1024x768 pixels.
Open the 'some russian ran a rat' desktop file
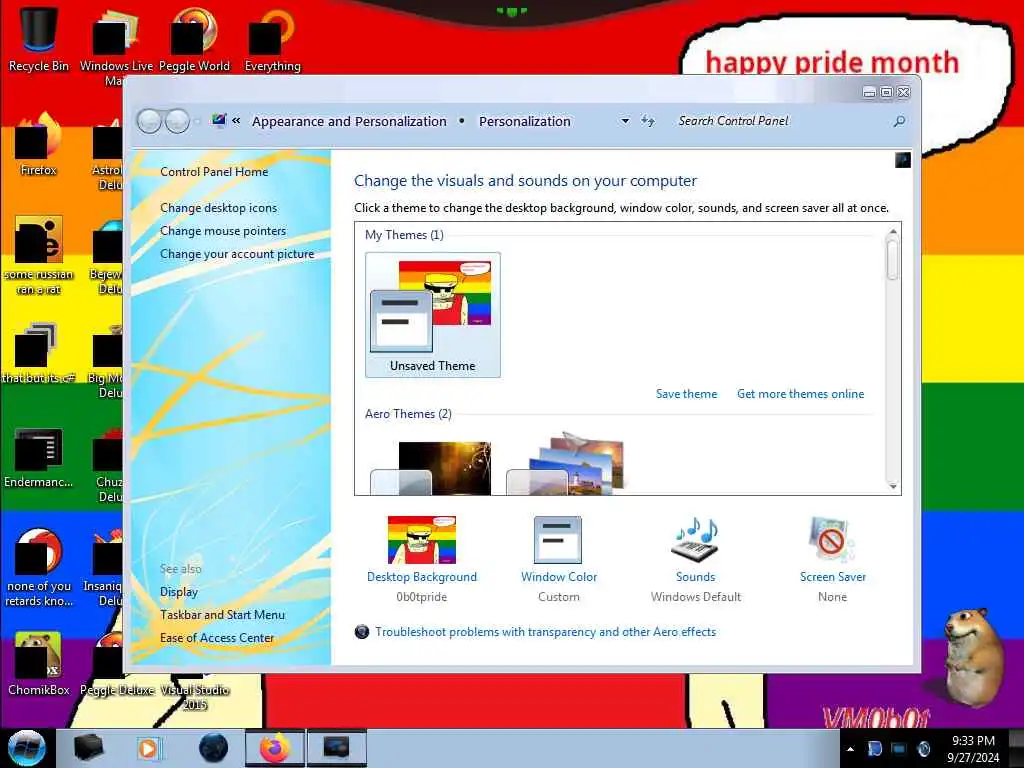tap(39, 255)
